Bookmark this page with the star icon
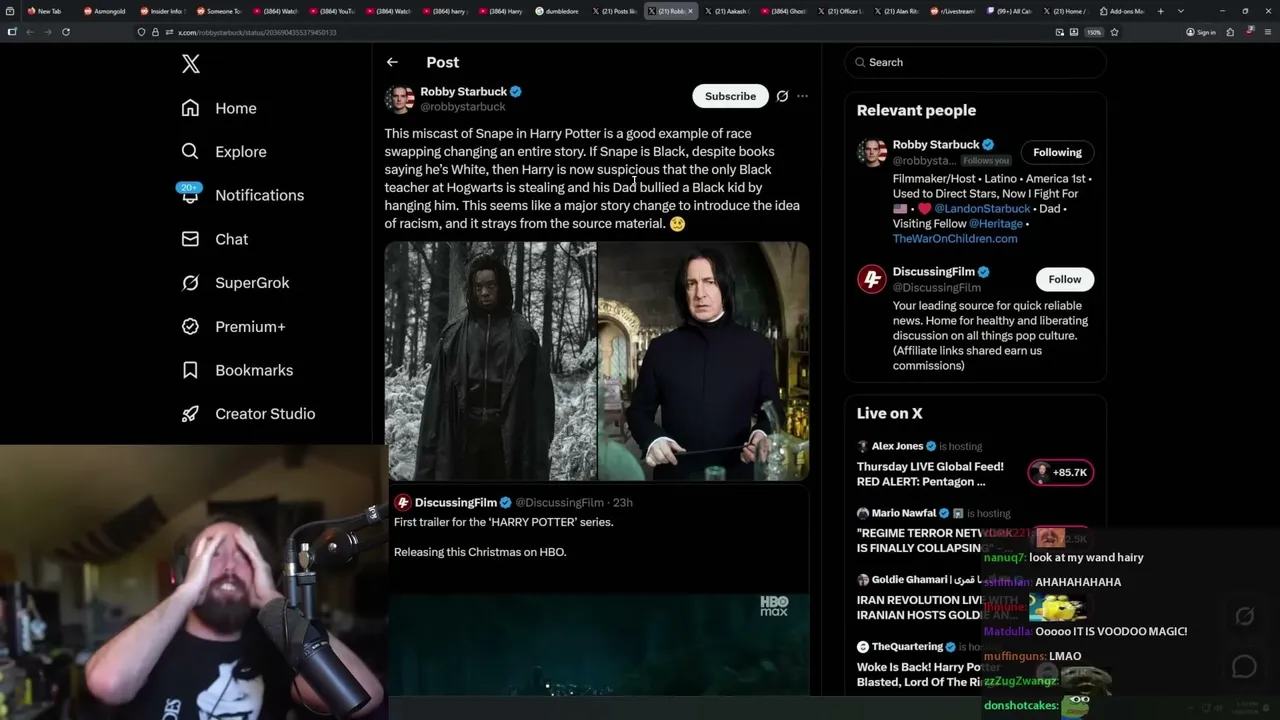The height and width of the screenshot is (720, 1280). [1114, 32]
